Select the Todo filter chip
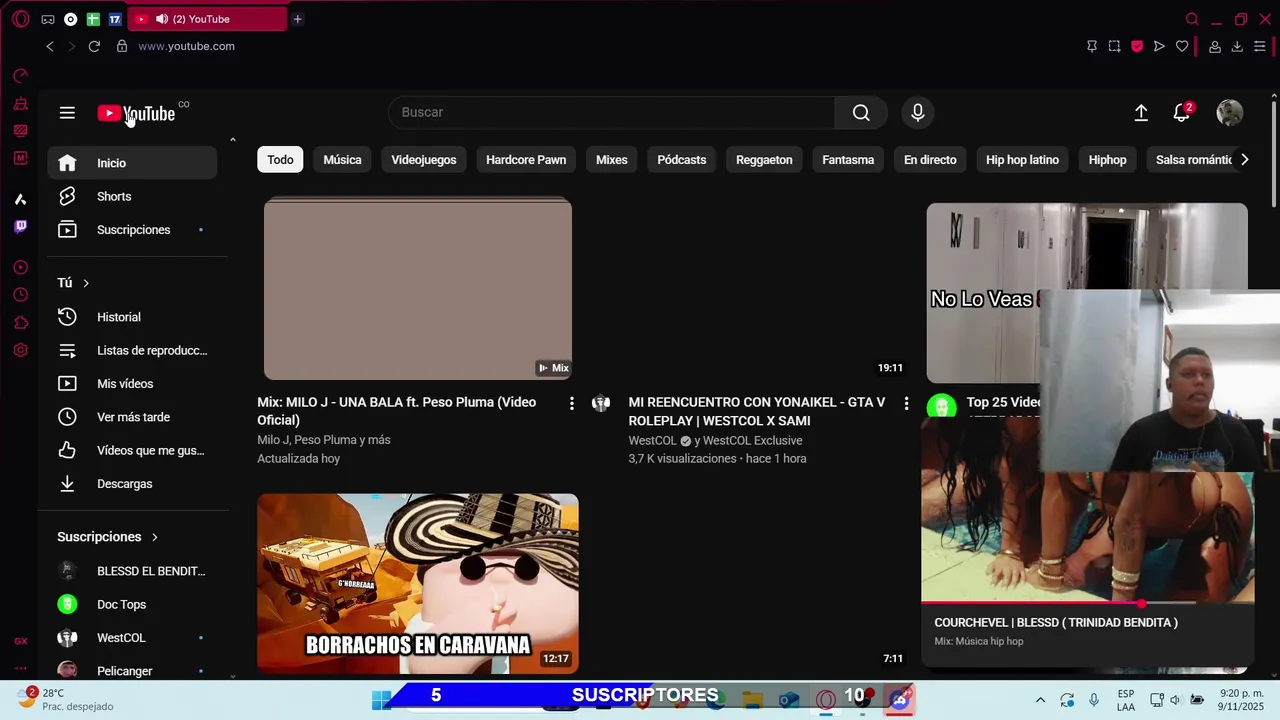This screenshot has width=1280, height=720. [x=280, y=160]
